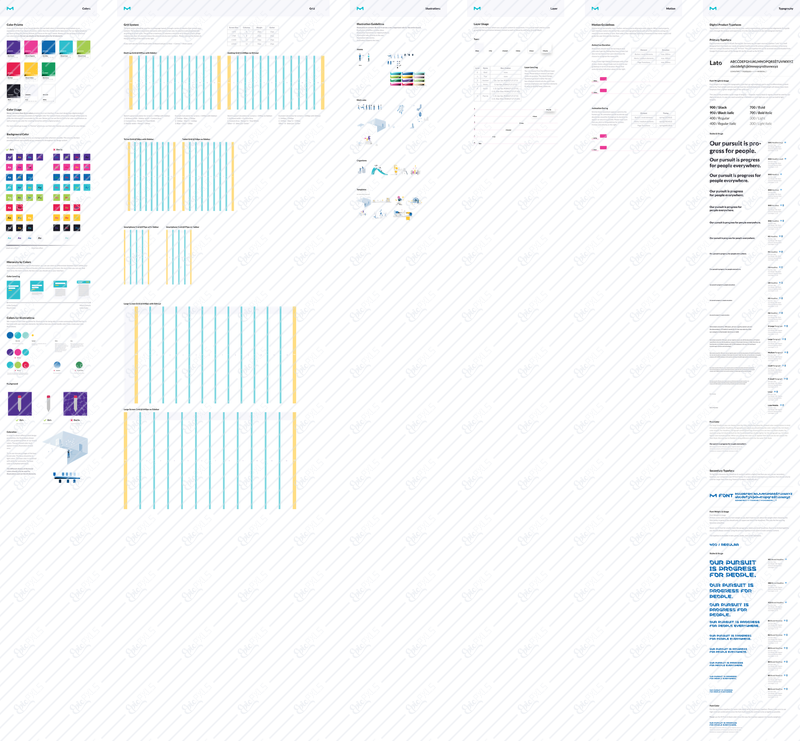Choose the large lime green Color Palette swatch

[x=83, y=47]
